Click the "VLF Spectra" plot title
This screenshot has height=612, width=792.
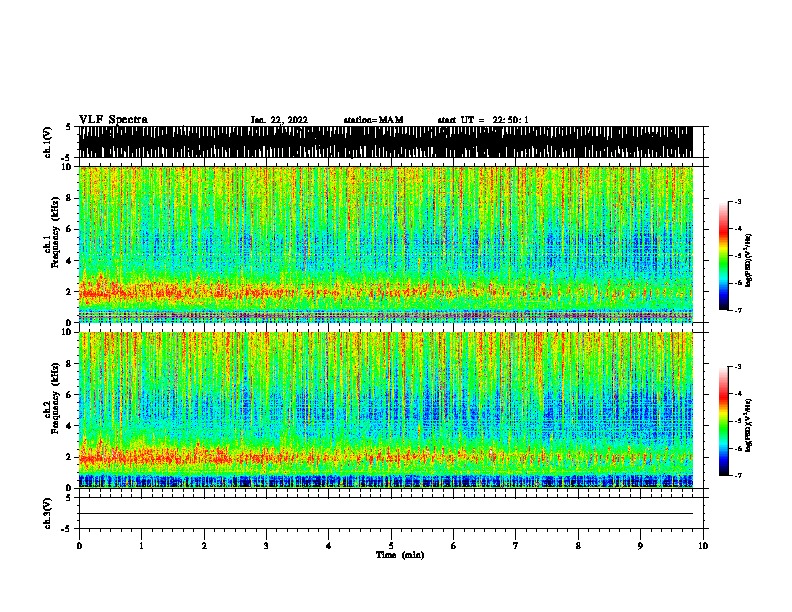tap(113, 120)
